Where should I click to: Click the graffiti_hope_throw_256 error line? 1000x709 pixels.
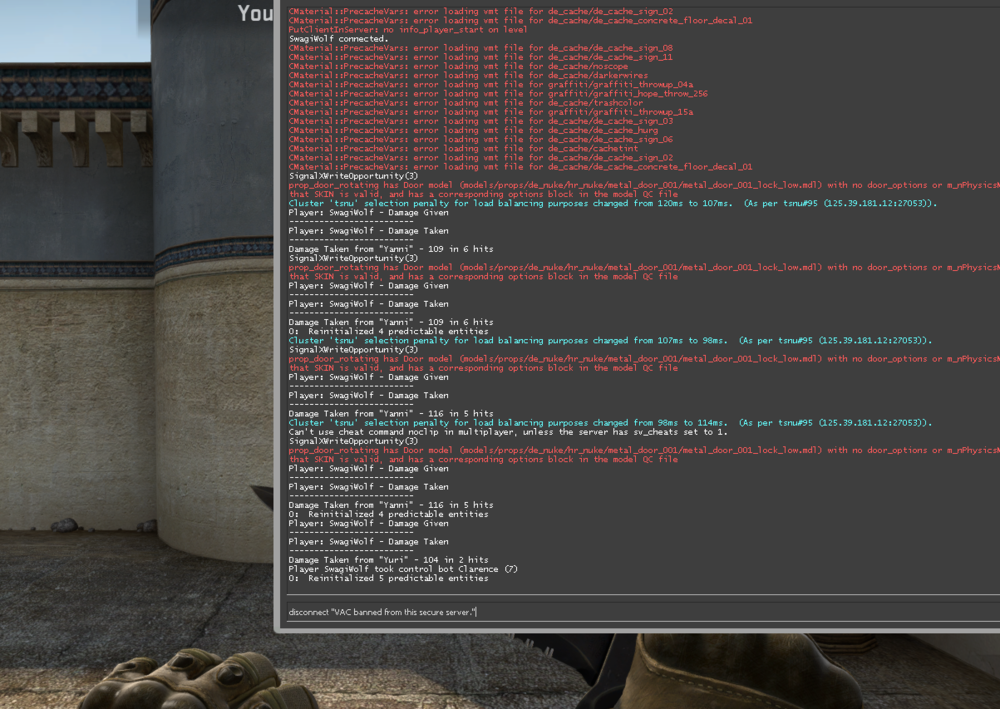pos(497,94)
